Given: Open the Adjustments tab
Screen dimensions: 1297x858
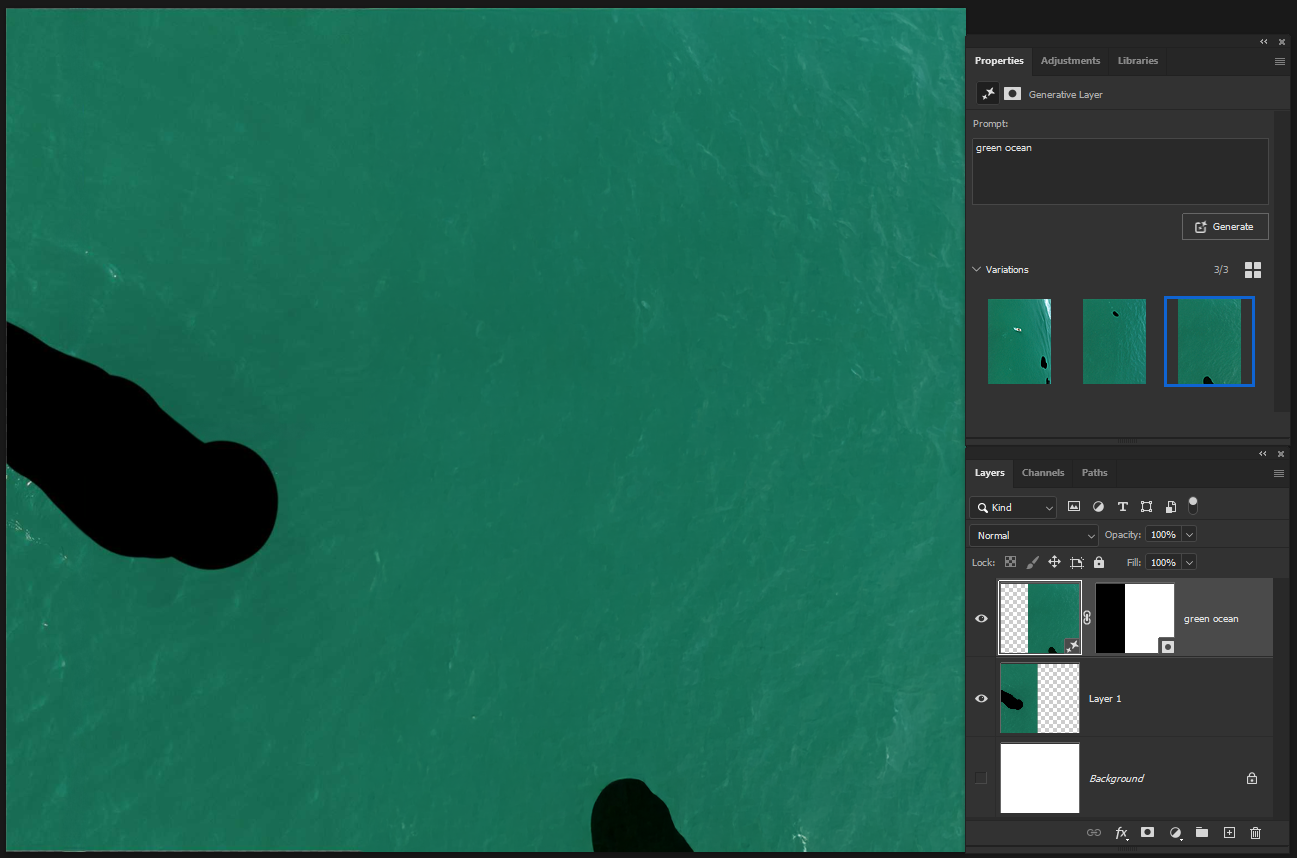Looking at the screenshot, I should pyautogui.click(x=1070, y=61).
